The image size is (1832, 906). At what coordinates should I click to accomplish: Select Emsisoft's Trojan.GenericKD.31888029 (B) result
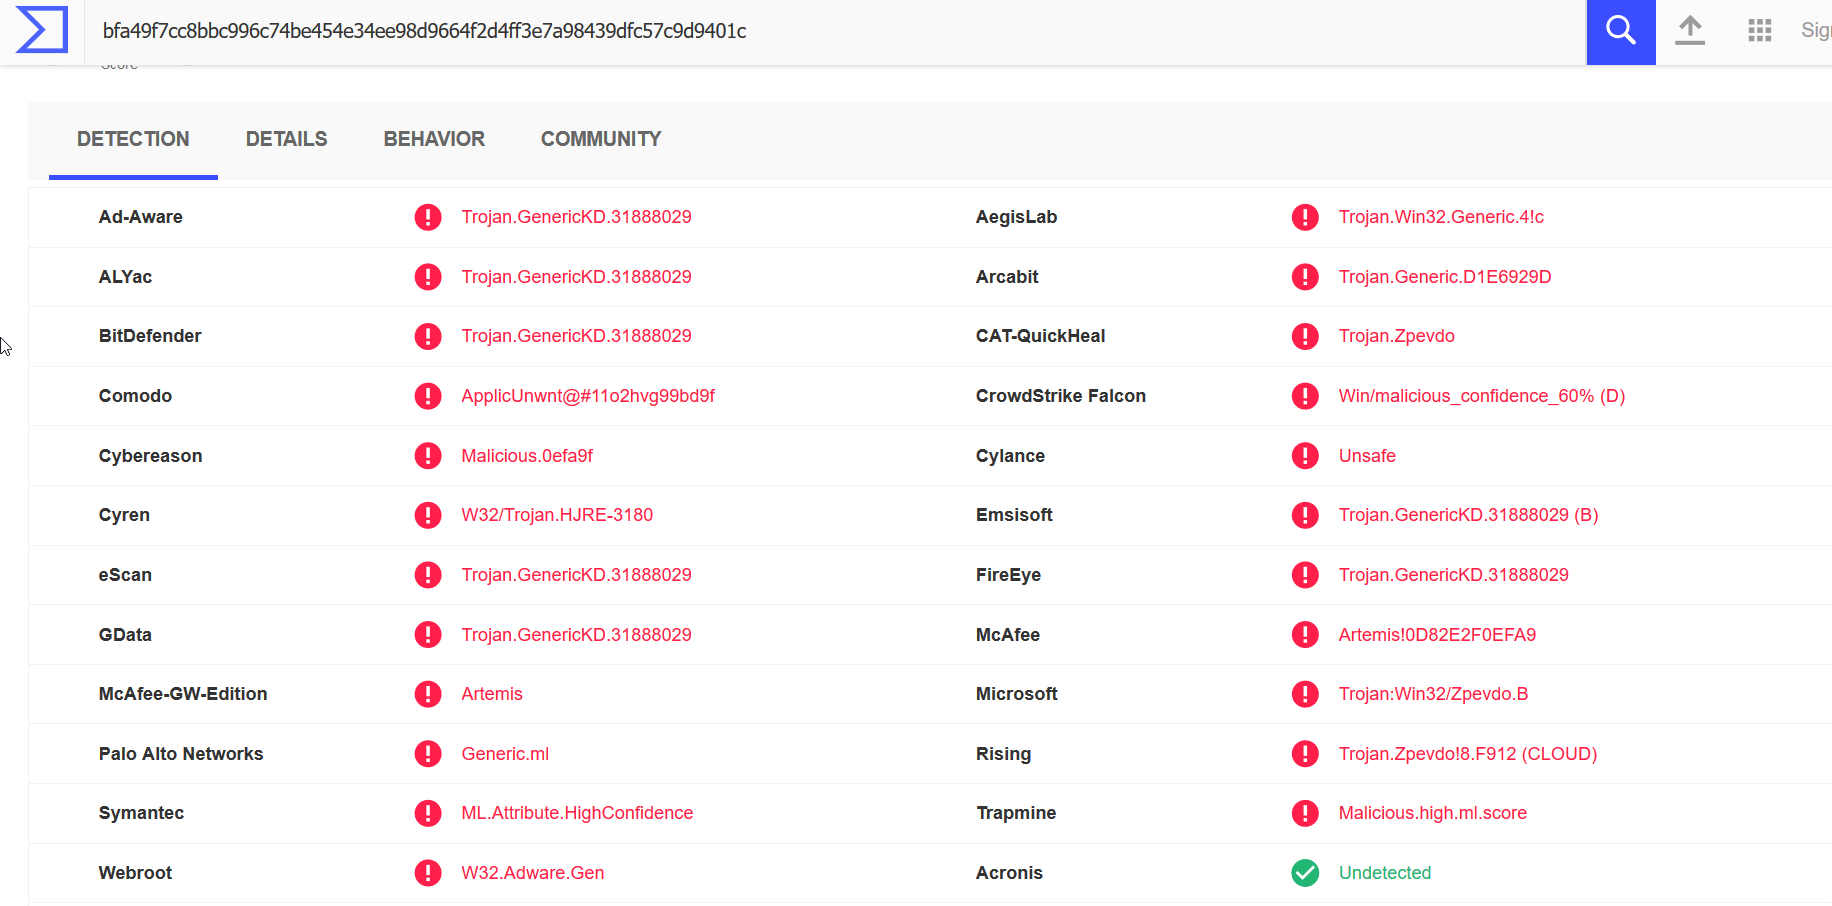(x=1468, y=515)
